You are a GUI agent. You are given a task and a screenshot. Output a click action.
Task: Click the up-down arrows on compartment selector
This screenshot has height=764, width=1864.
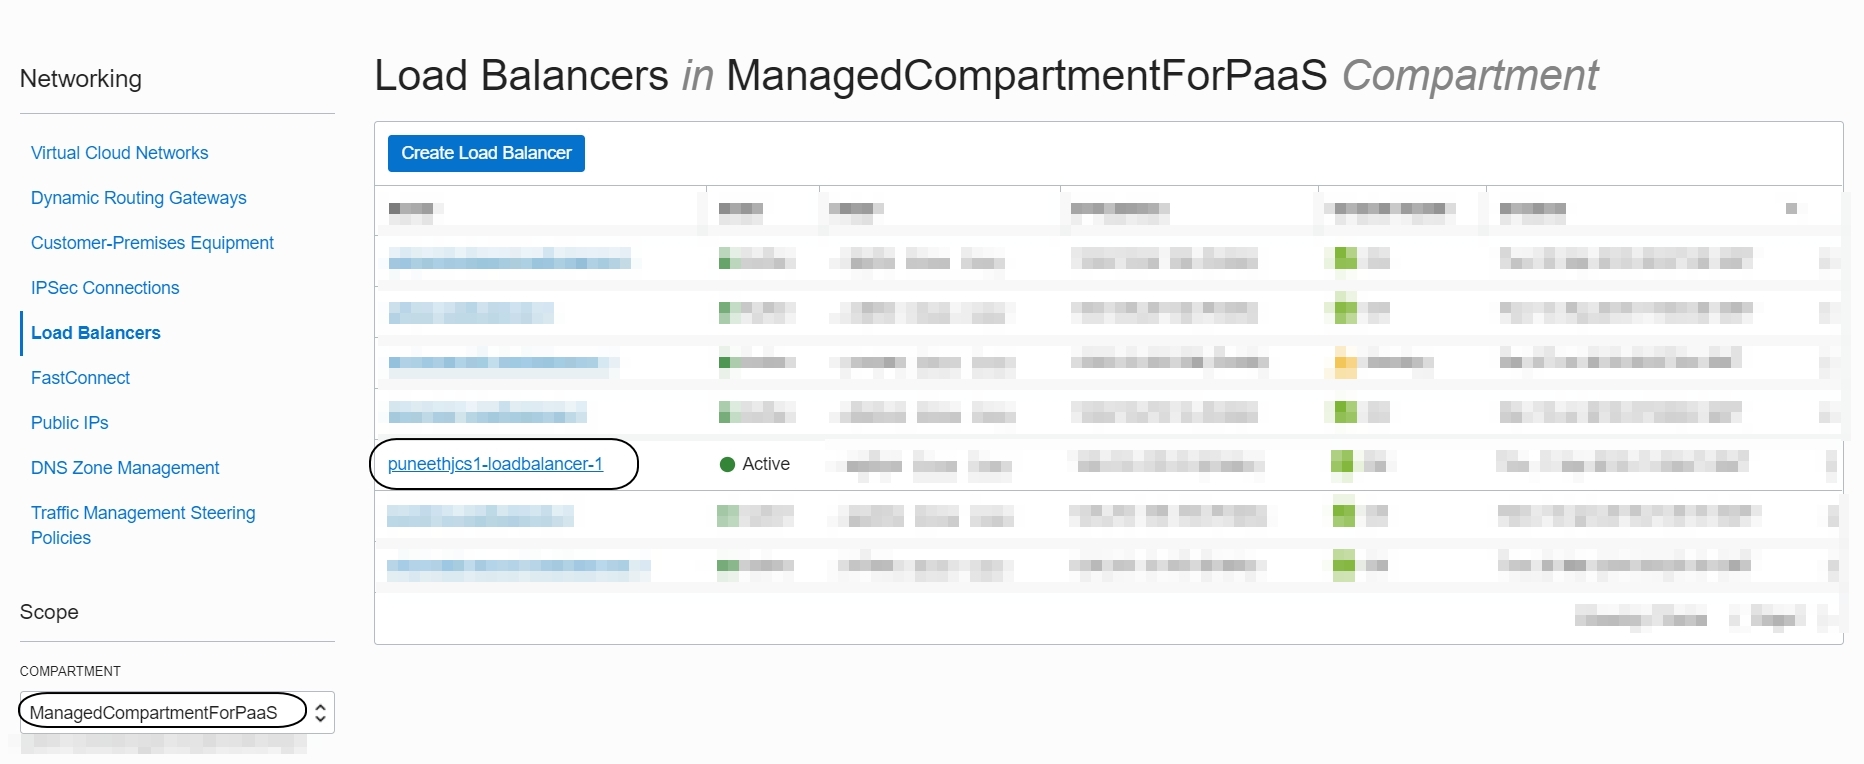click(x=320, y=712)
